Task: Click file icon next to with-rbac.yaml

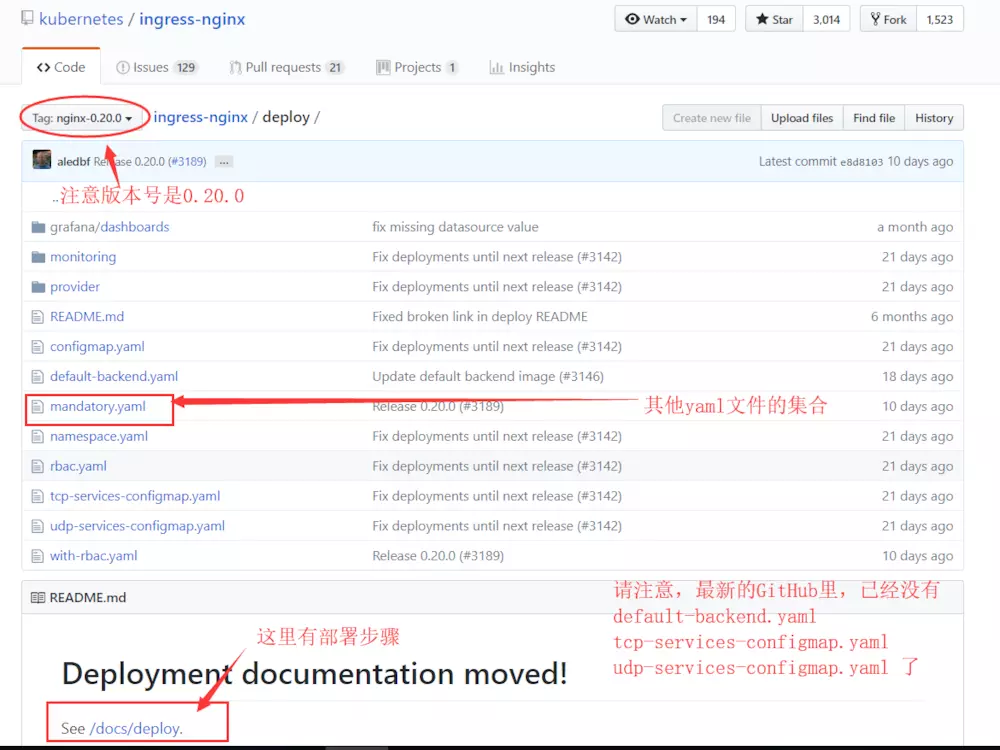Action: coord(38,556)
